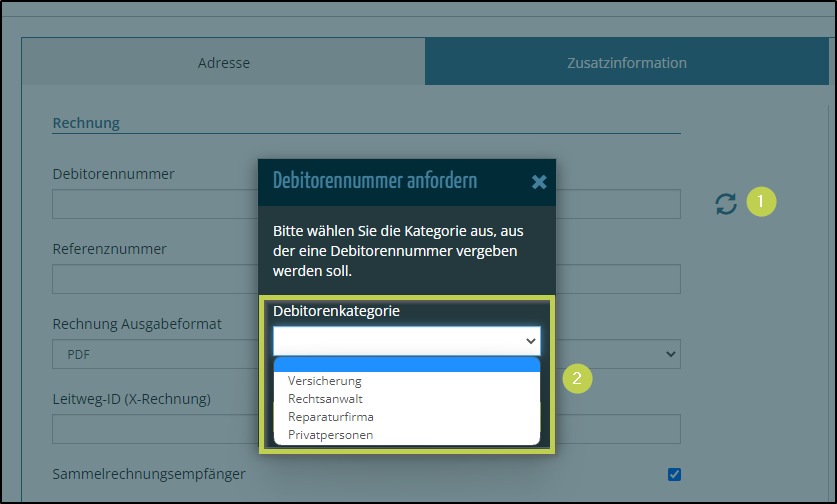Click the Sammelrechnungsempfänger label text
This screenshot has width=837, height=504.
click(148, 473)
